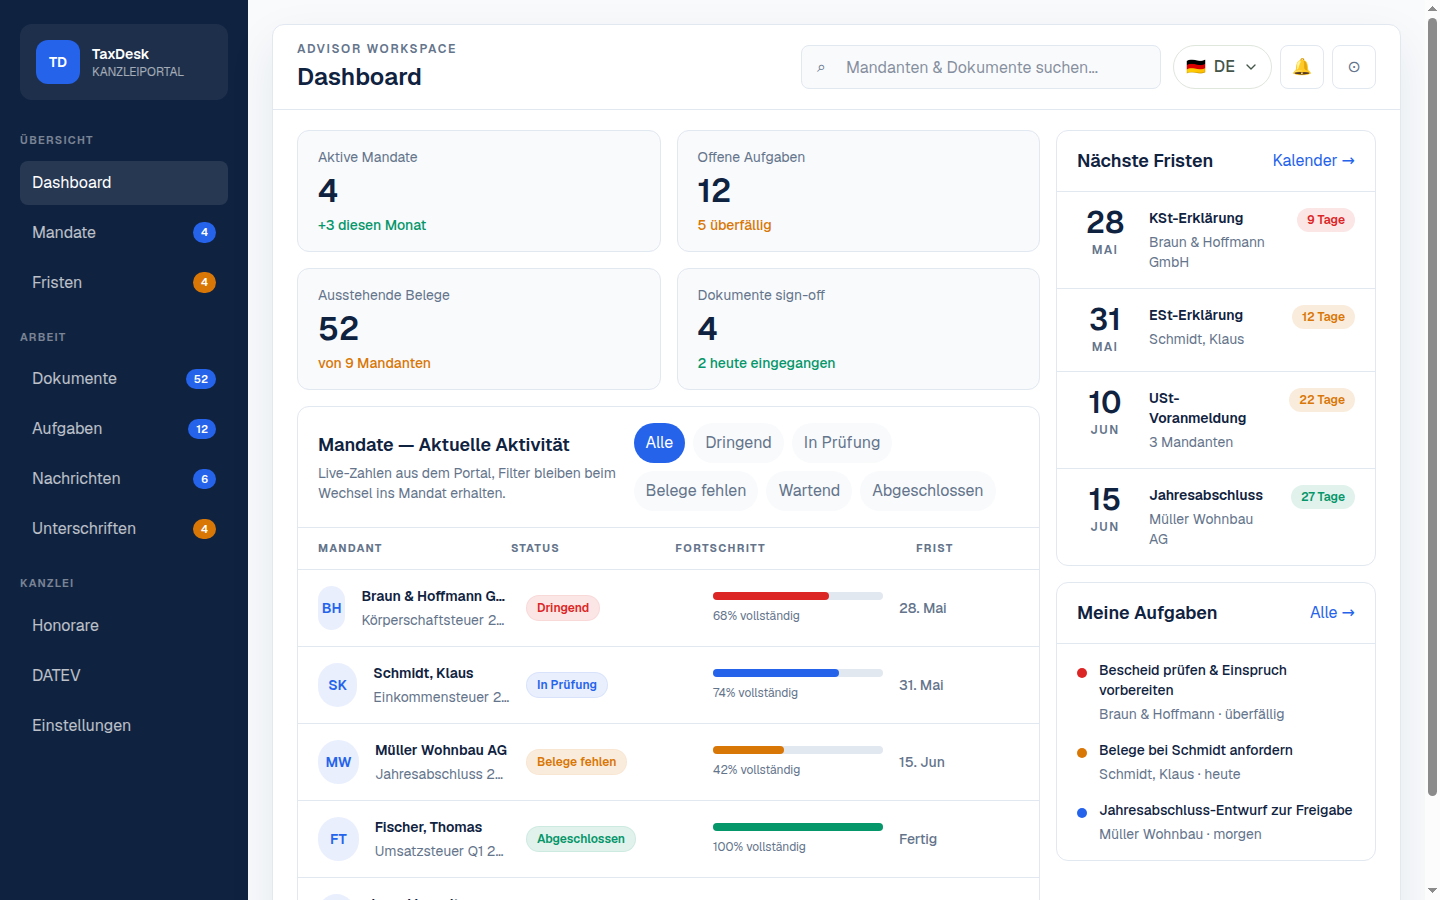Open the DE language dropdown
Screen dimensions: 1440x900
point(1222,67)
